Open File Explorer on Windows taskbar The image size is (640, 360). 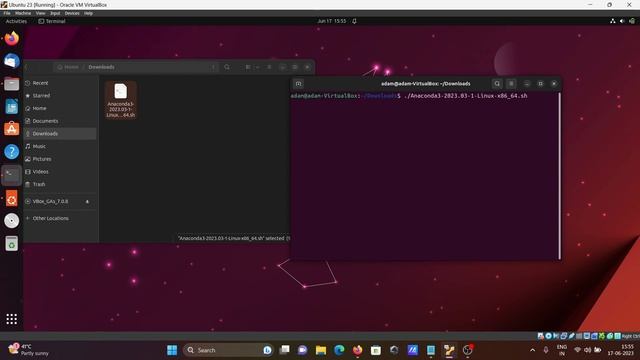pyautogui.click(x=321, y=350)
